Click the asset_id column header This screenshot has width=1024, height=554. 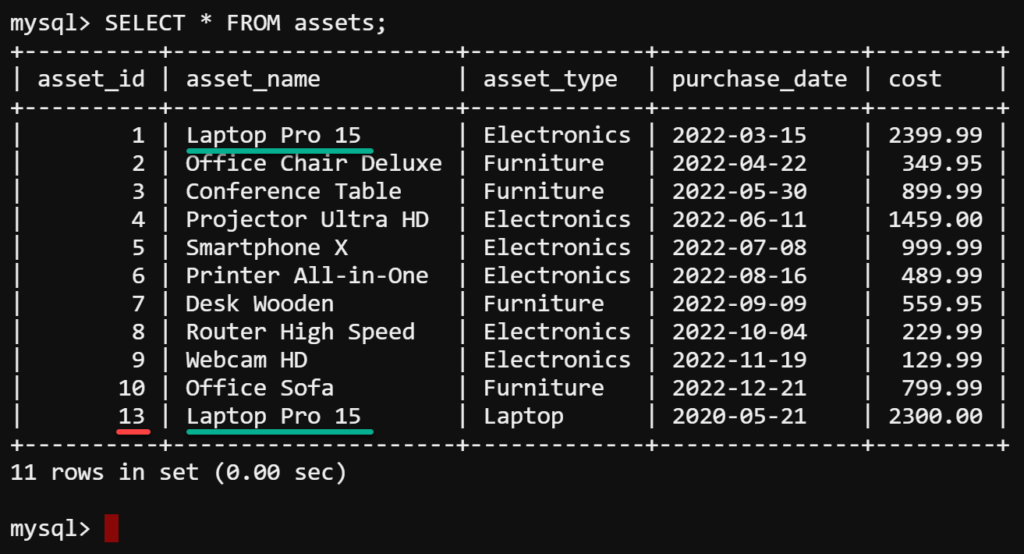point(91,80)
